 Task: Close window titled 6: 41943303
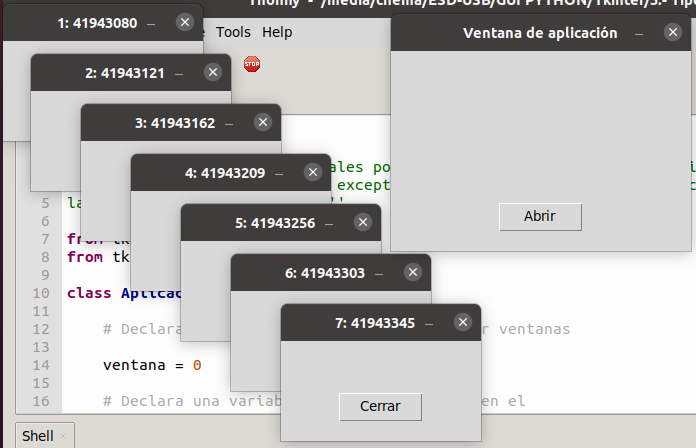pos(413,272)
